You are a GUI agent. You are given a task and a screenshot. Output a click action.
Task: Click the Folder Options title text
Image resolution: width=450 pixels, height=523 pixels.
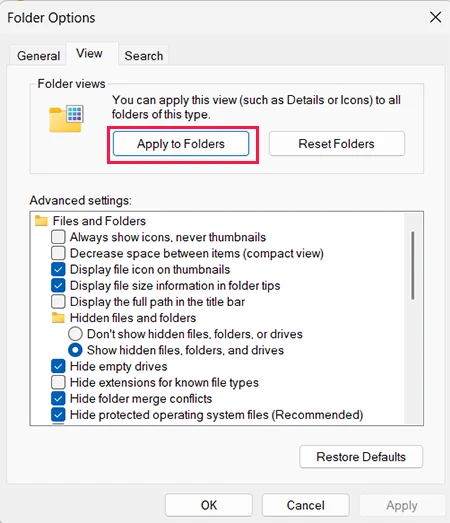[51, 18]
